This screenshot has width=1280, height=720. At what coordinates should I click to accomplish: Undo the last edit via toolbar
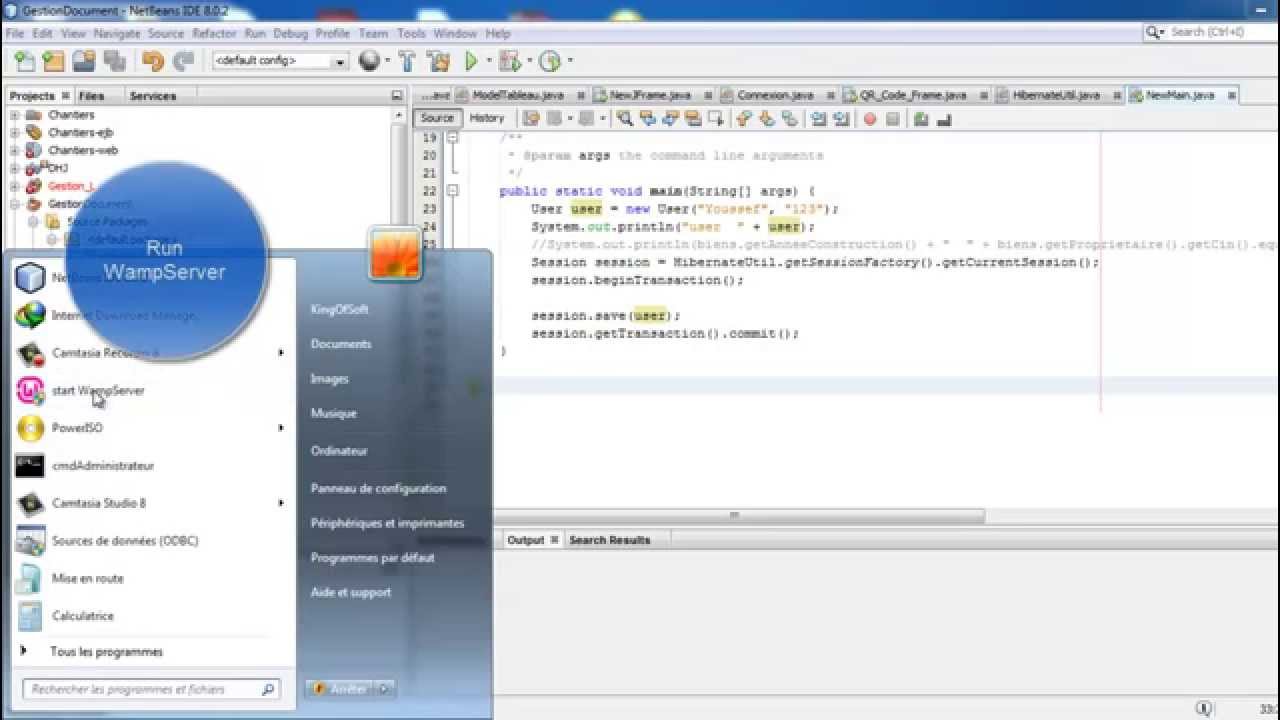coord(152,62)
